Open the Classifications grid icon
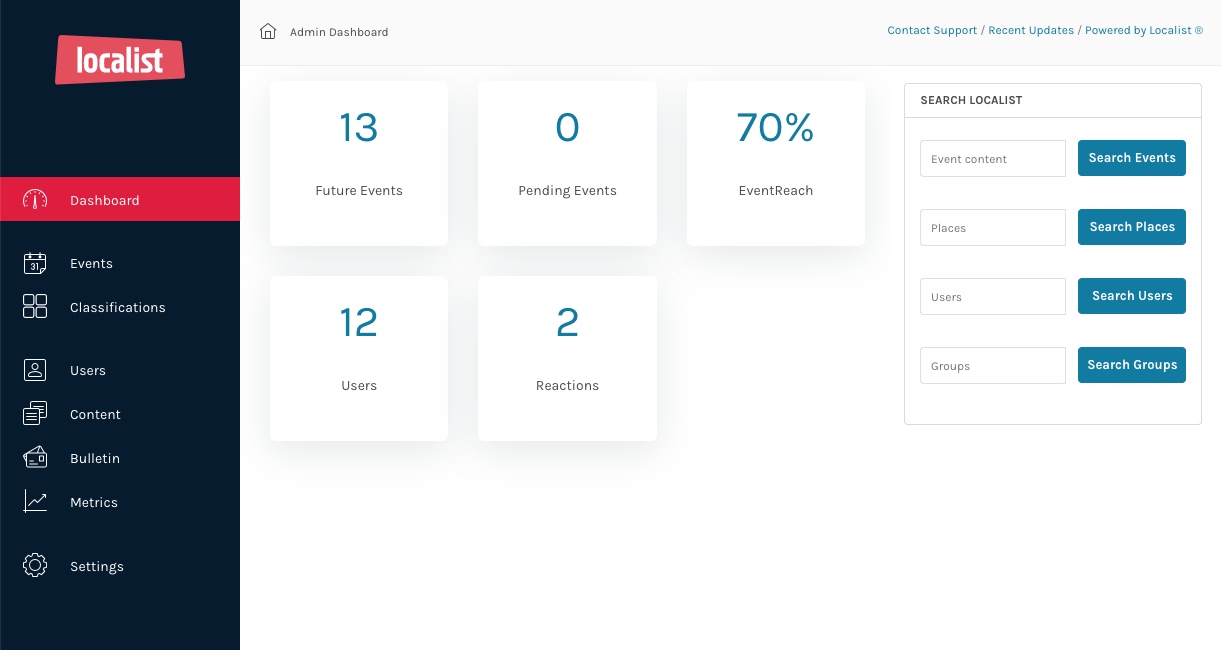This screenshot has width=1221, height=650. [x=35, y=307]
